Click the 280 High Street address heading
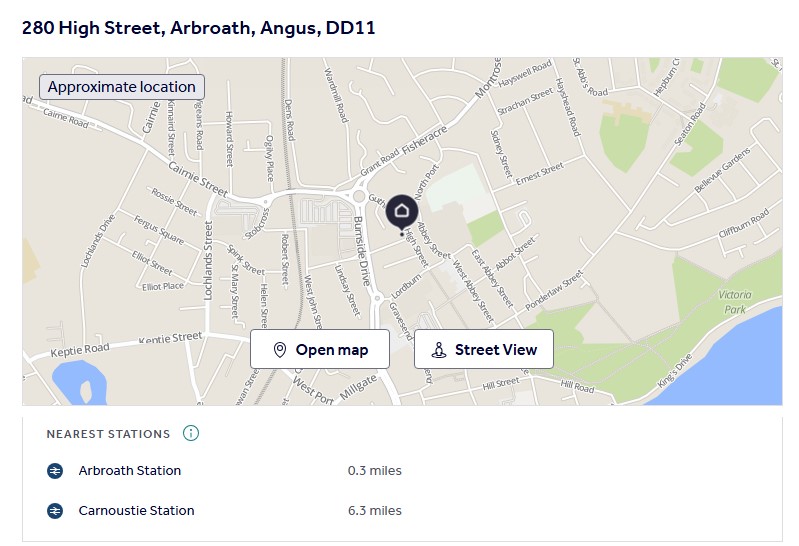799x546 pixels. pos(199,28)
